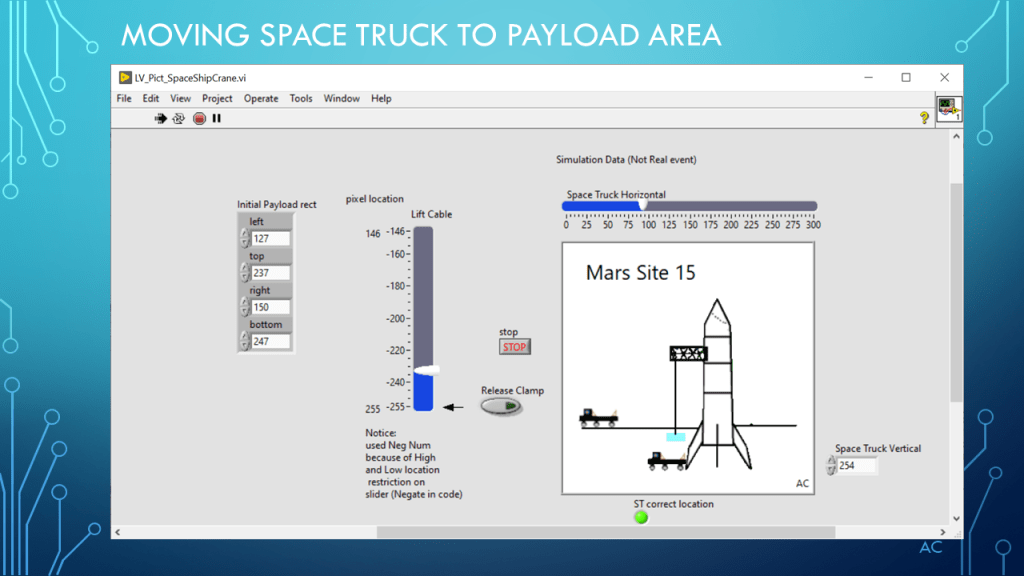1024x576 pixels.
Task: Click the Space Truck Horizontal slider handle
Action: click(643, 206)
